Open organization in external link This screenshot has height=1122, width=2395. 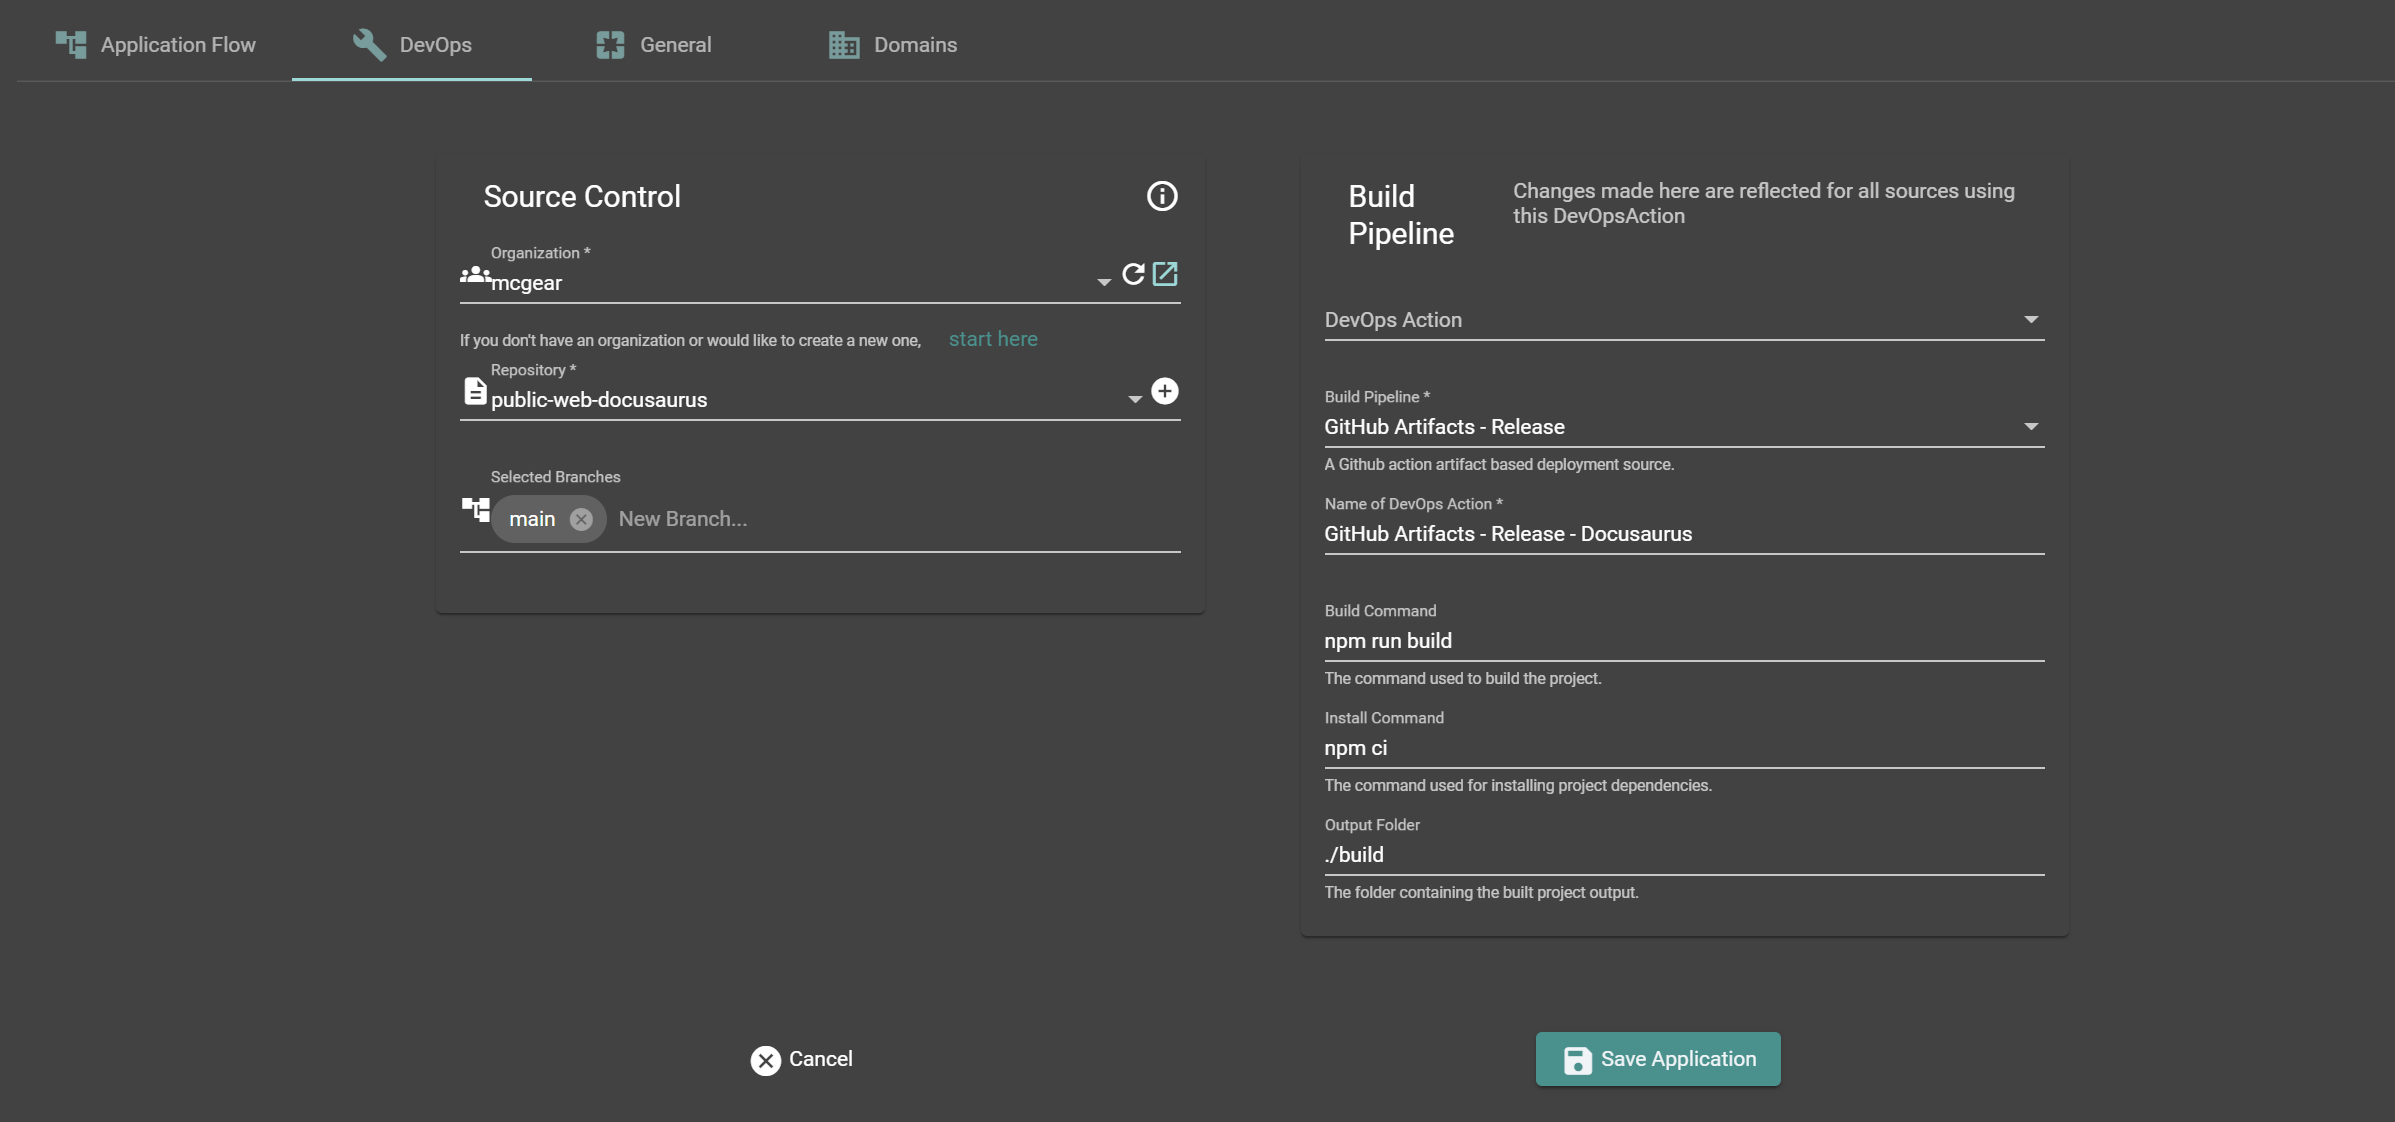[x=1165, y=274]
